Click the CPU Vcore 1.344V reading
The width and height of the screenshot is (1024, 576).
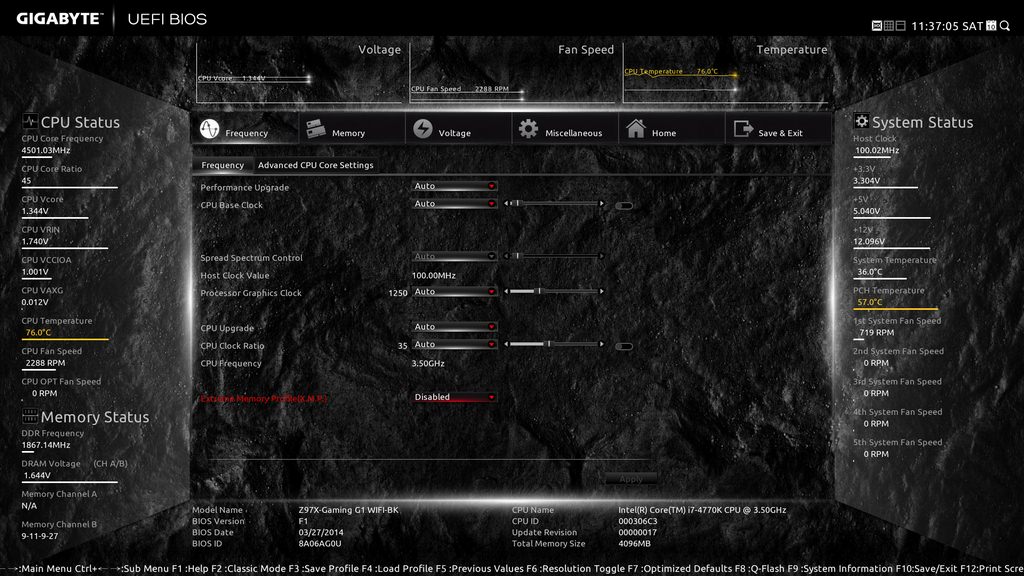(x=35, y=212)
